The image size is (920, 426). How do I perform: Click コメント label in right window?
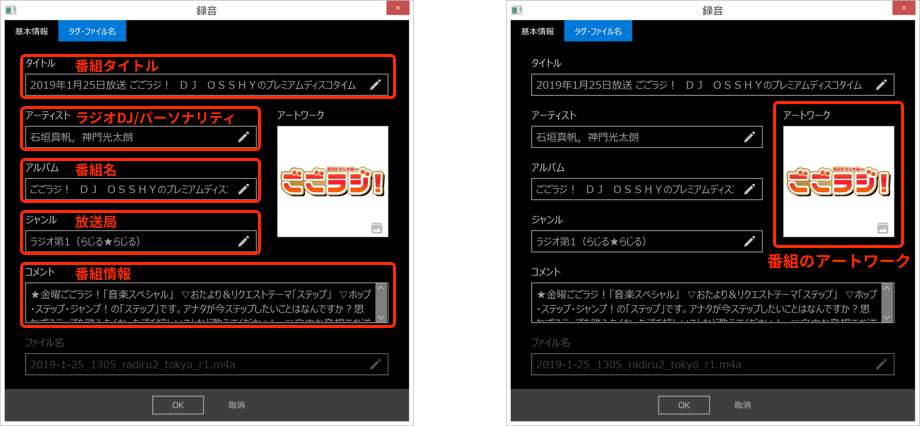tap(546, 272)
